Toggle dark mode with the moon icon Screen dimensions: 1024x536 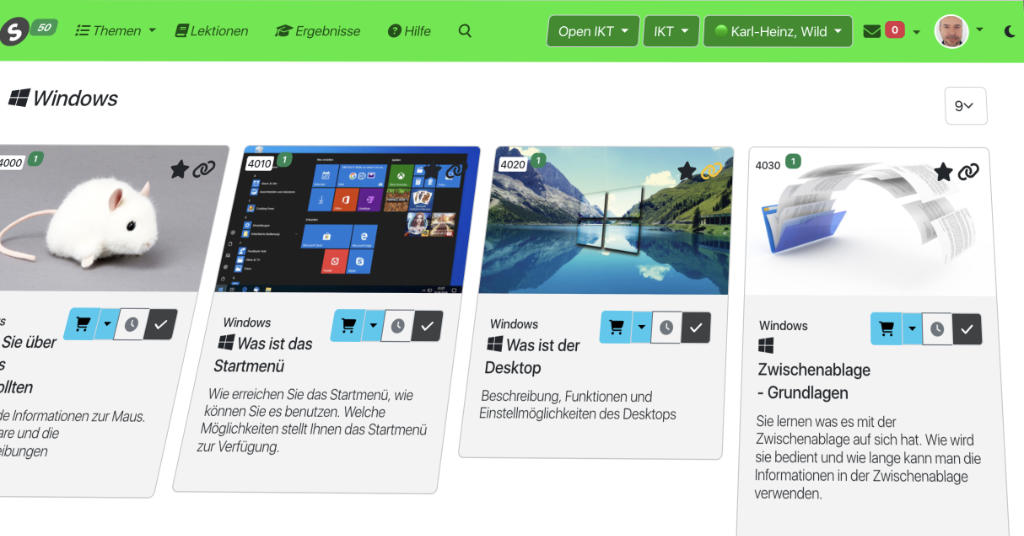pos(1009,31)
